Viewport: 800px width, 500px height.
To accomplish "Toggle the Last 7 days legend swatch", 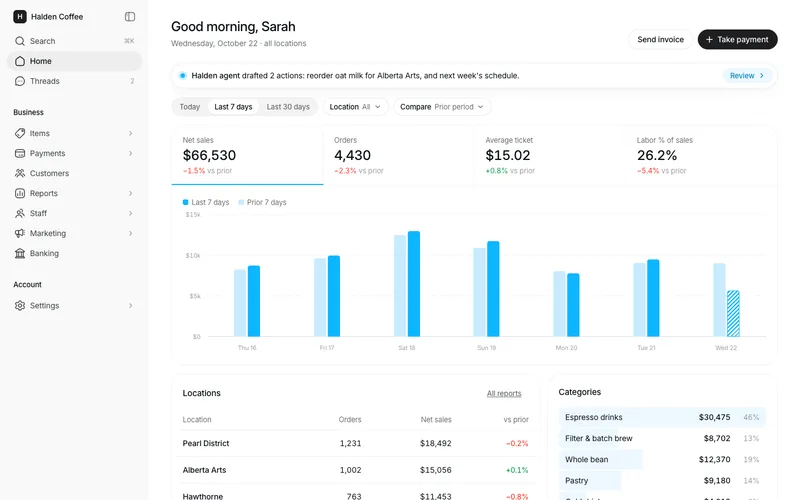I will click(x=186, y=203).
